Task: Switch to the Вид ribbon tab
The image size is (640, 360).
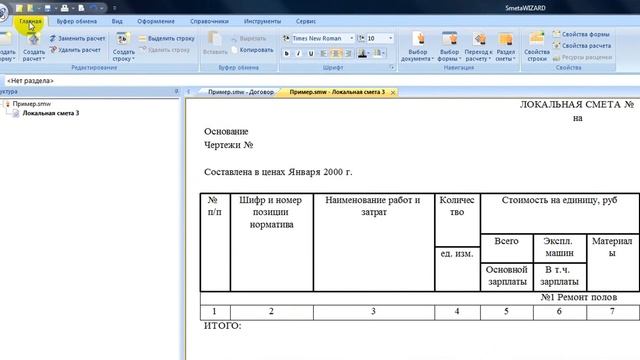Action: (x=117, y=21)
